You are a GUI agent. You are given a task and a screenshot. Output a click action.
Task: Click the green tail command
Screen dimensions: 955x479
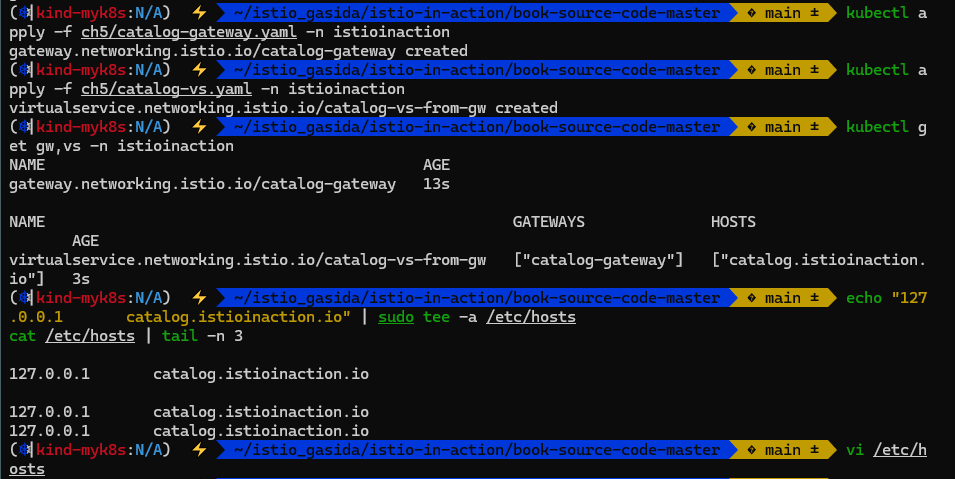pos(180,336)
